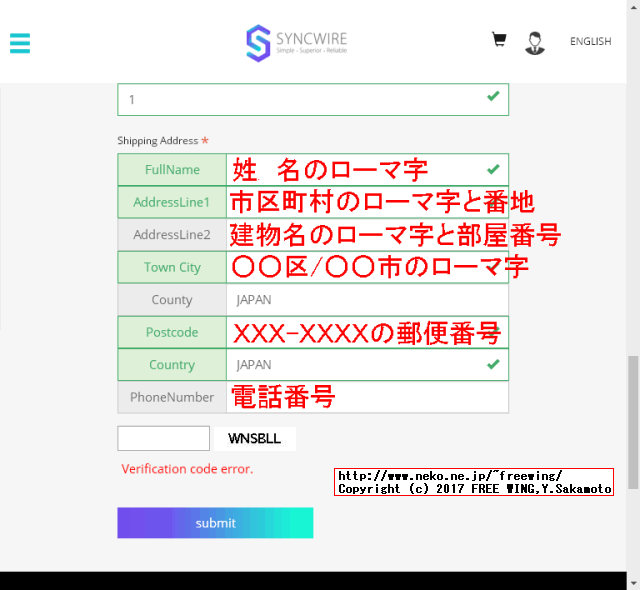
Task: Click the AddressLine1 label
Action: click(172, 202)
